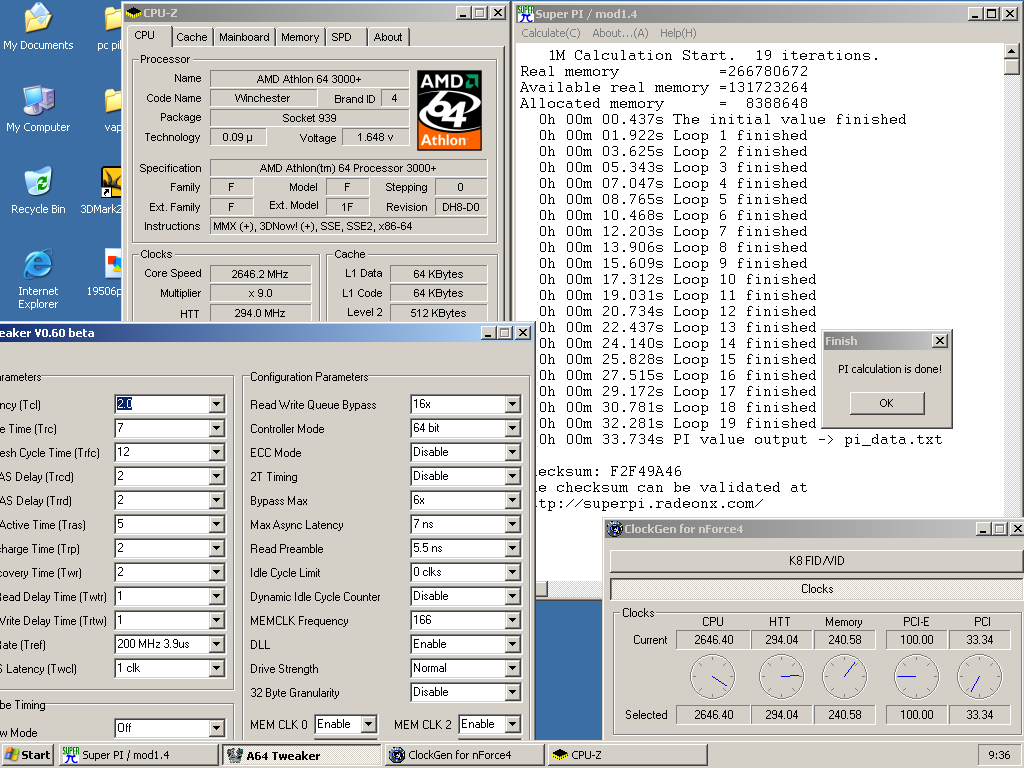
Task: Open the 3DMark desktop shortcut
Action: point(104,191)
